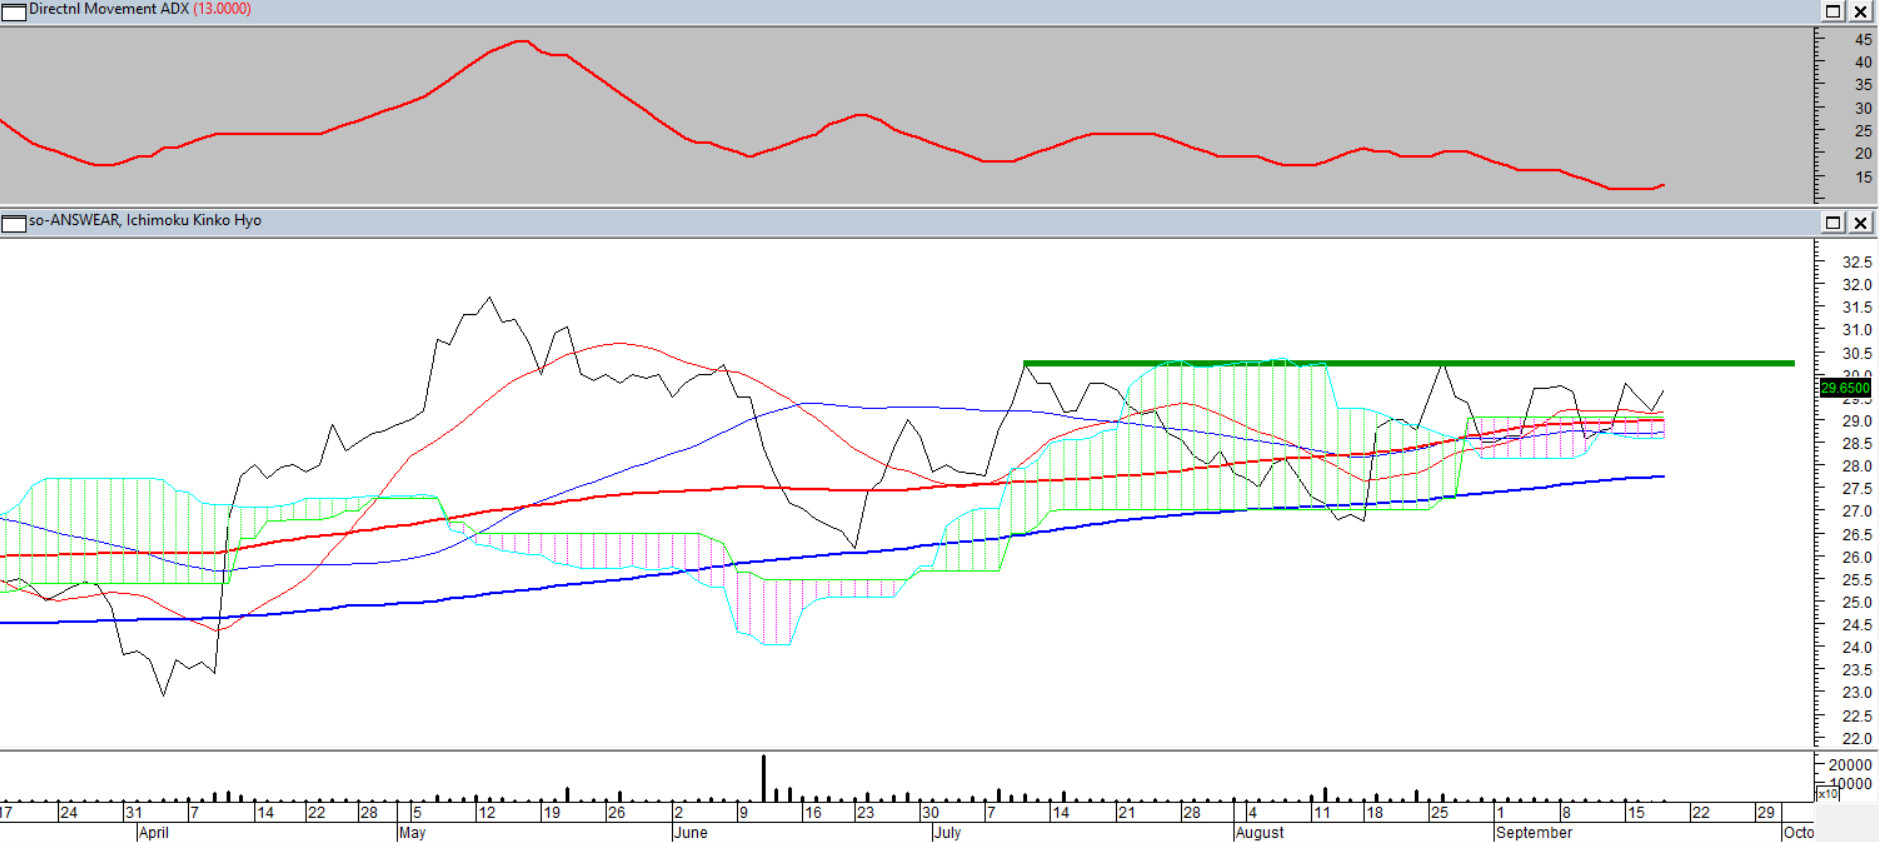
Task: Click the Ichimoku pane title bar window icon
Action: (13, 223)
